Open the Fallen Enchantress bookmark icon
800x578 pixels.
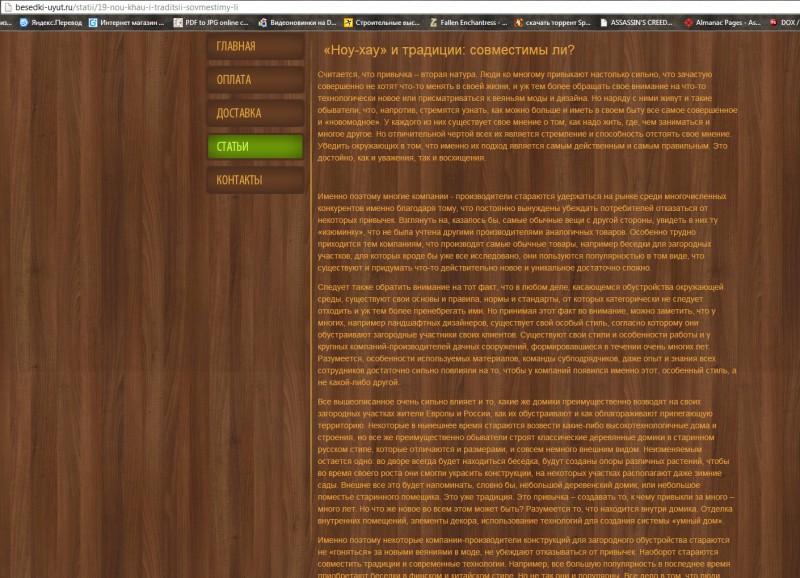click(x=434, y=22)
